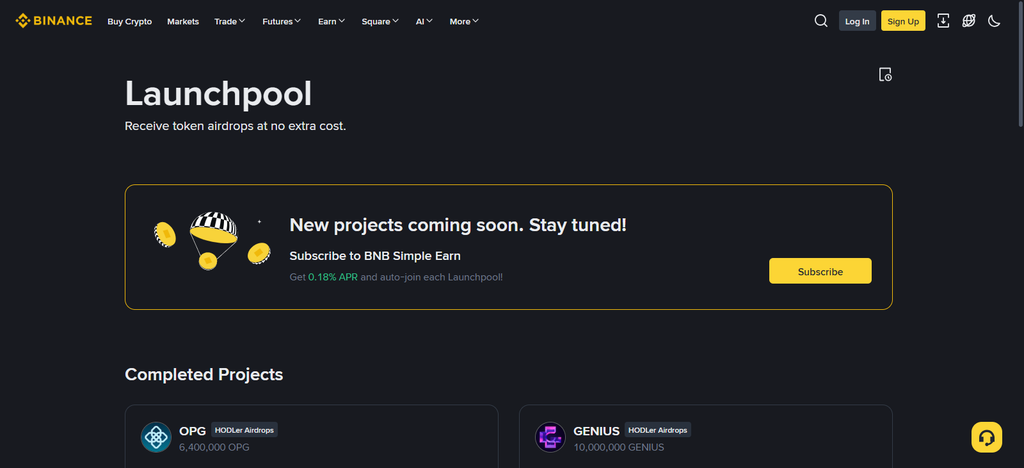Click Completed Projects heading

204,374
